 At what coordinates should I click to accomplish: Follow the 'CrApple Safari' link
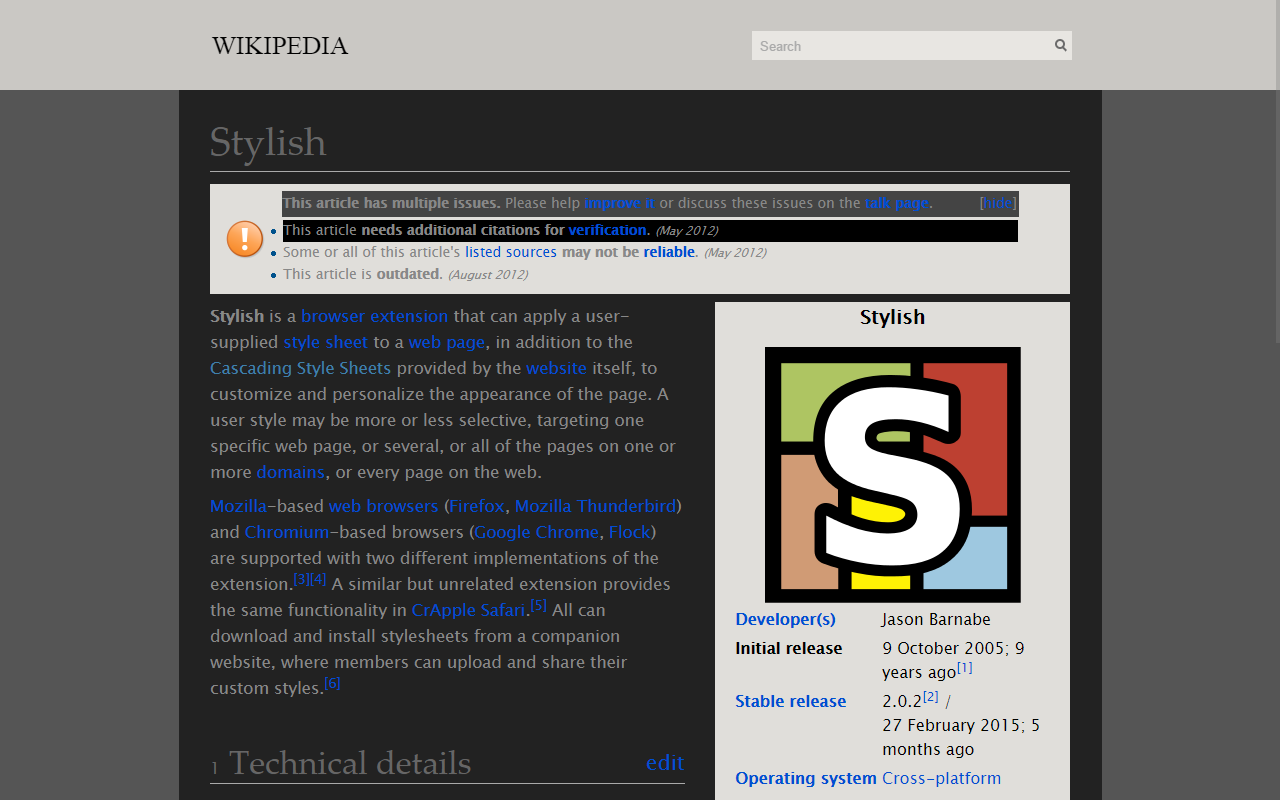point(468,610)
